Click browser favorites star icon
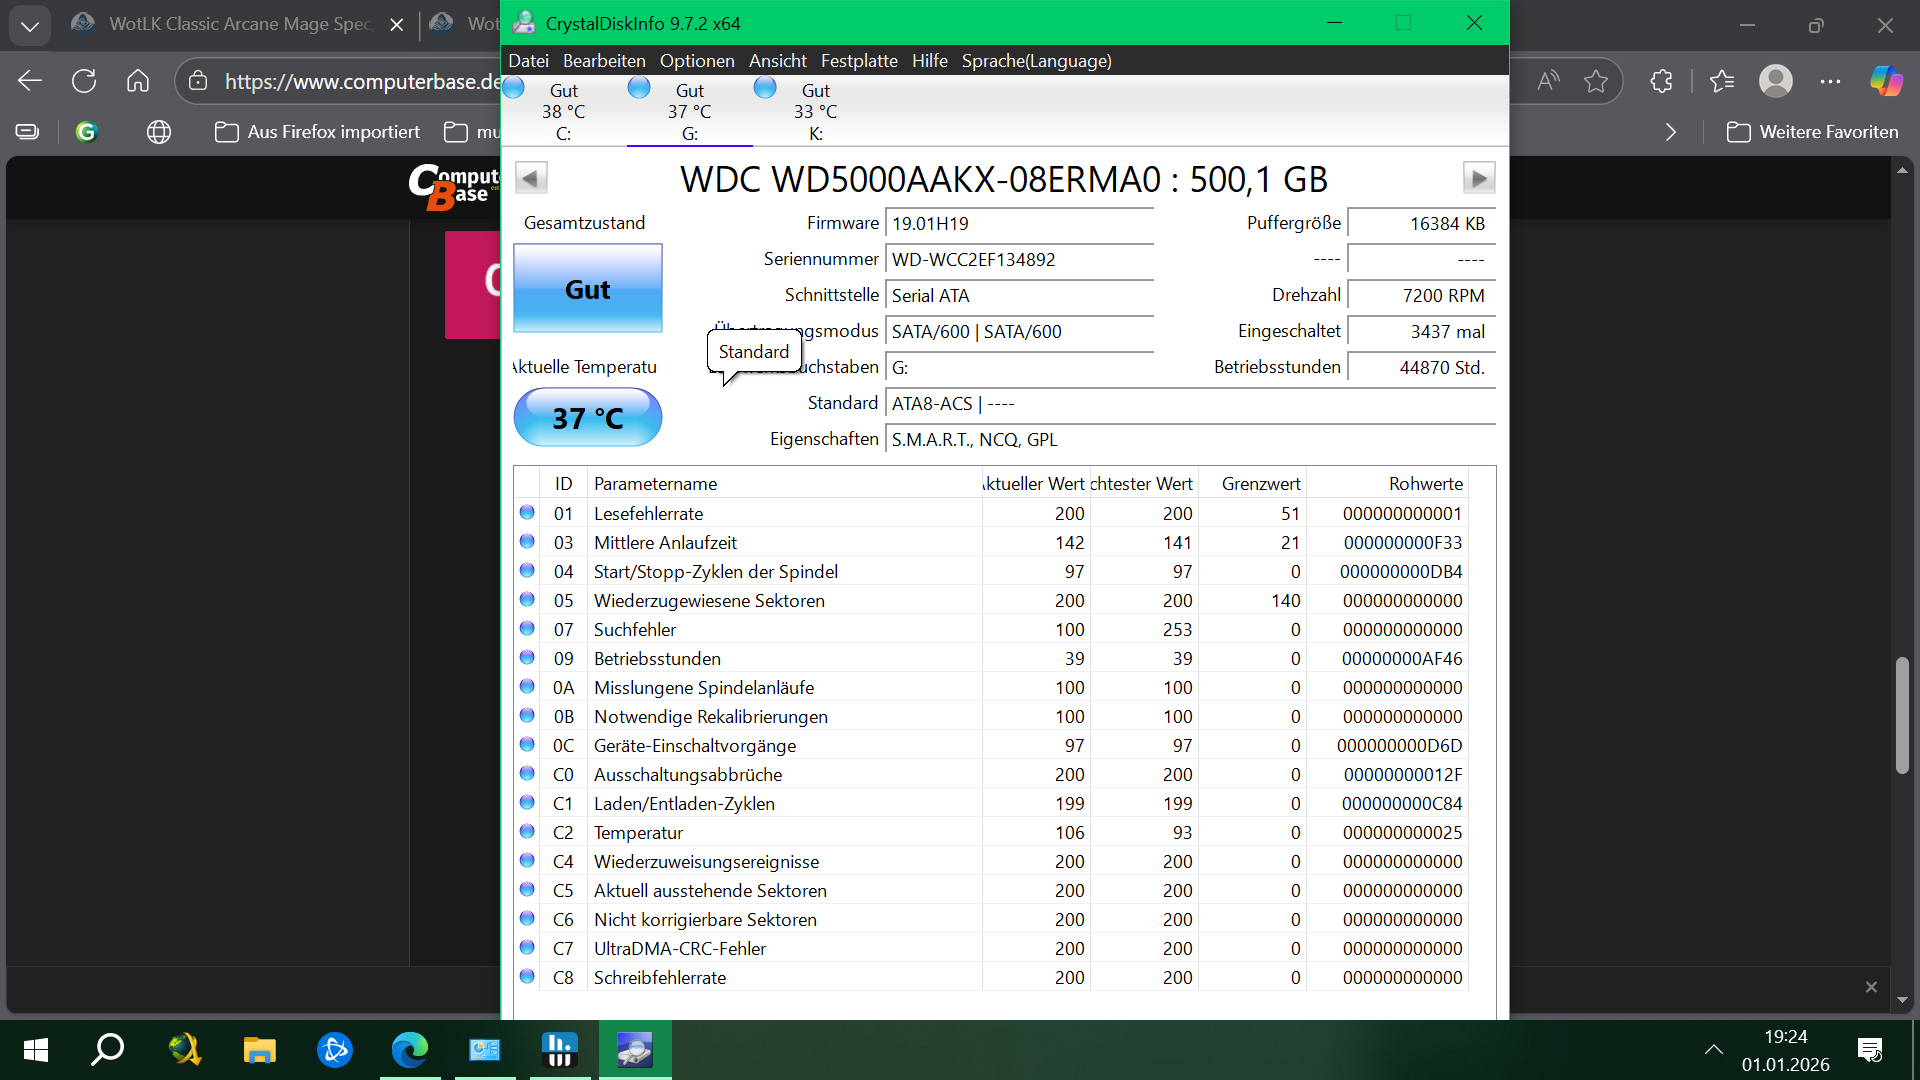Viewport: 1920px width, 1080px height. [1596, 81]
